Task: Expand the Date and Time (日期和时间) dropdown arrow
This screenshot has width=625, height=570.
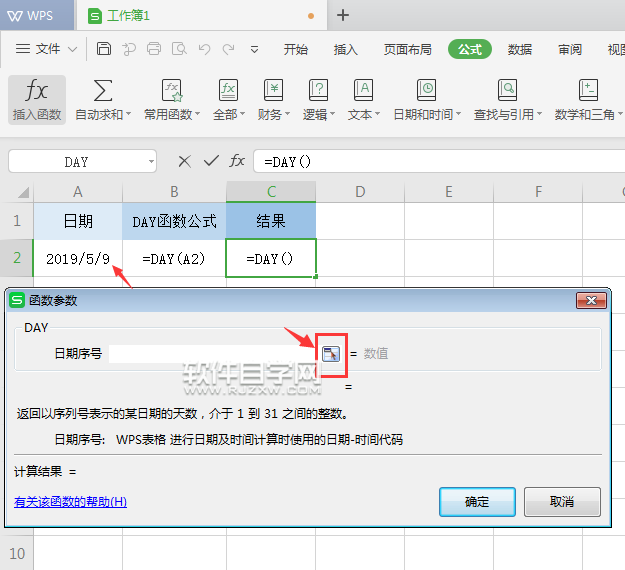Action: tap(458, 114)
